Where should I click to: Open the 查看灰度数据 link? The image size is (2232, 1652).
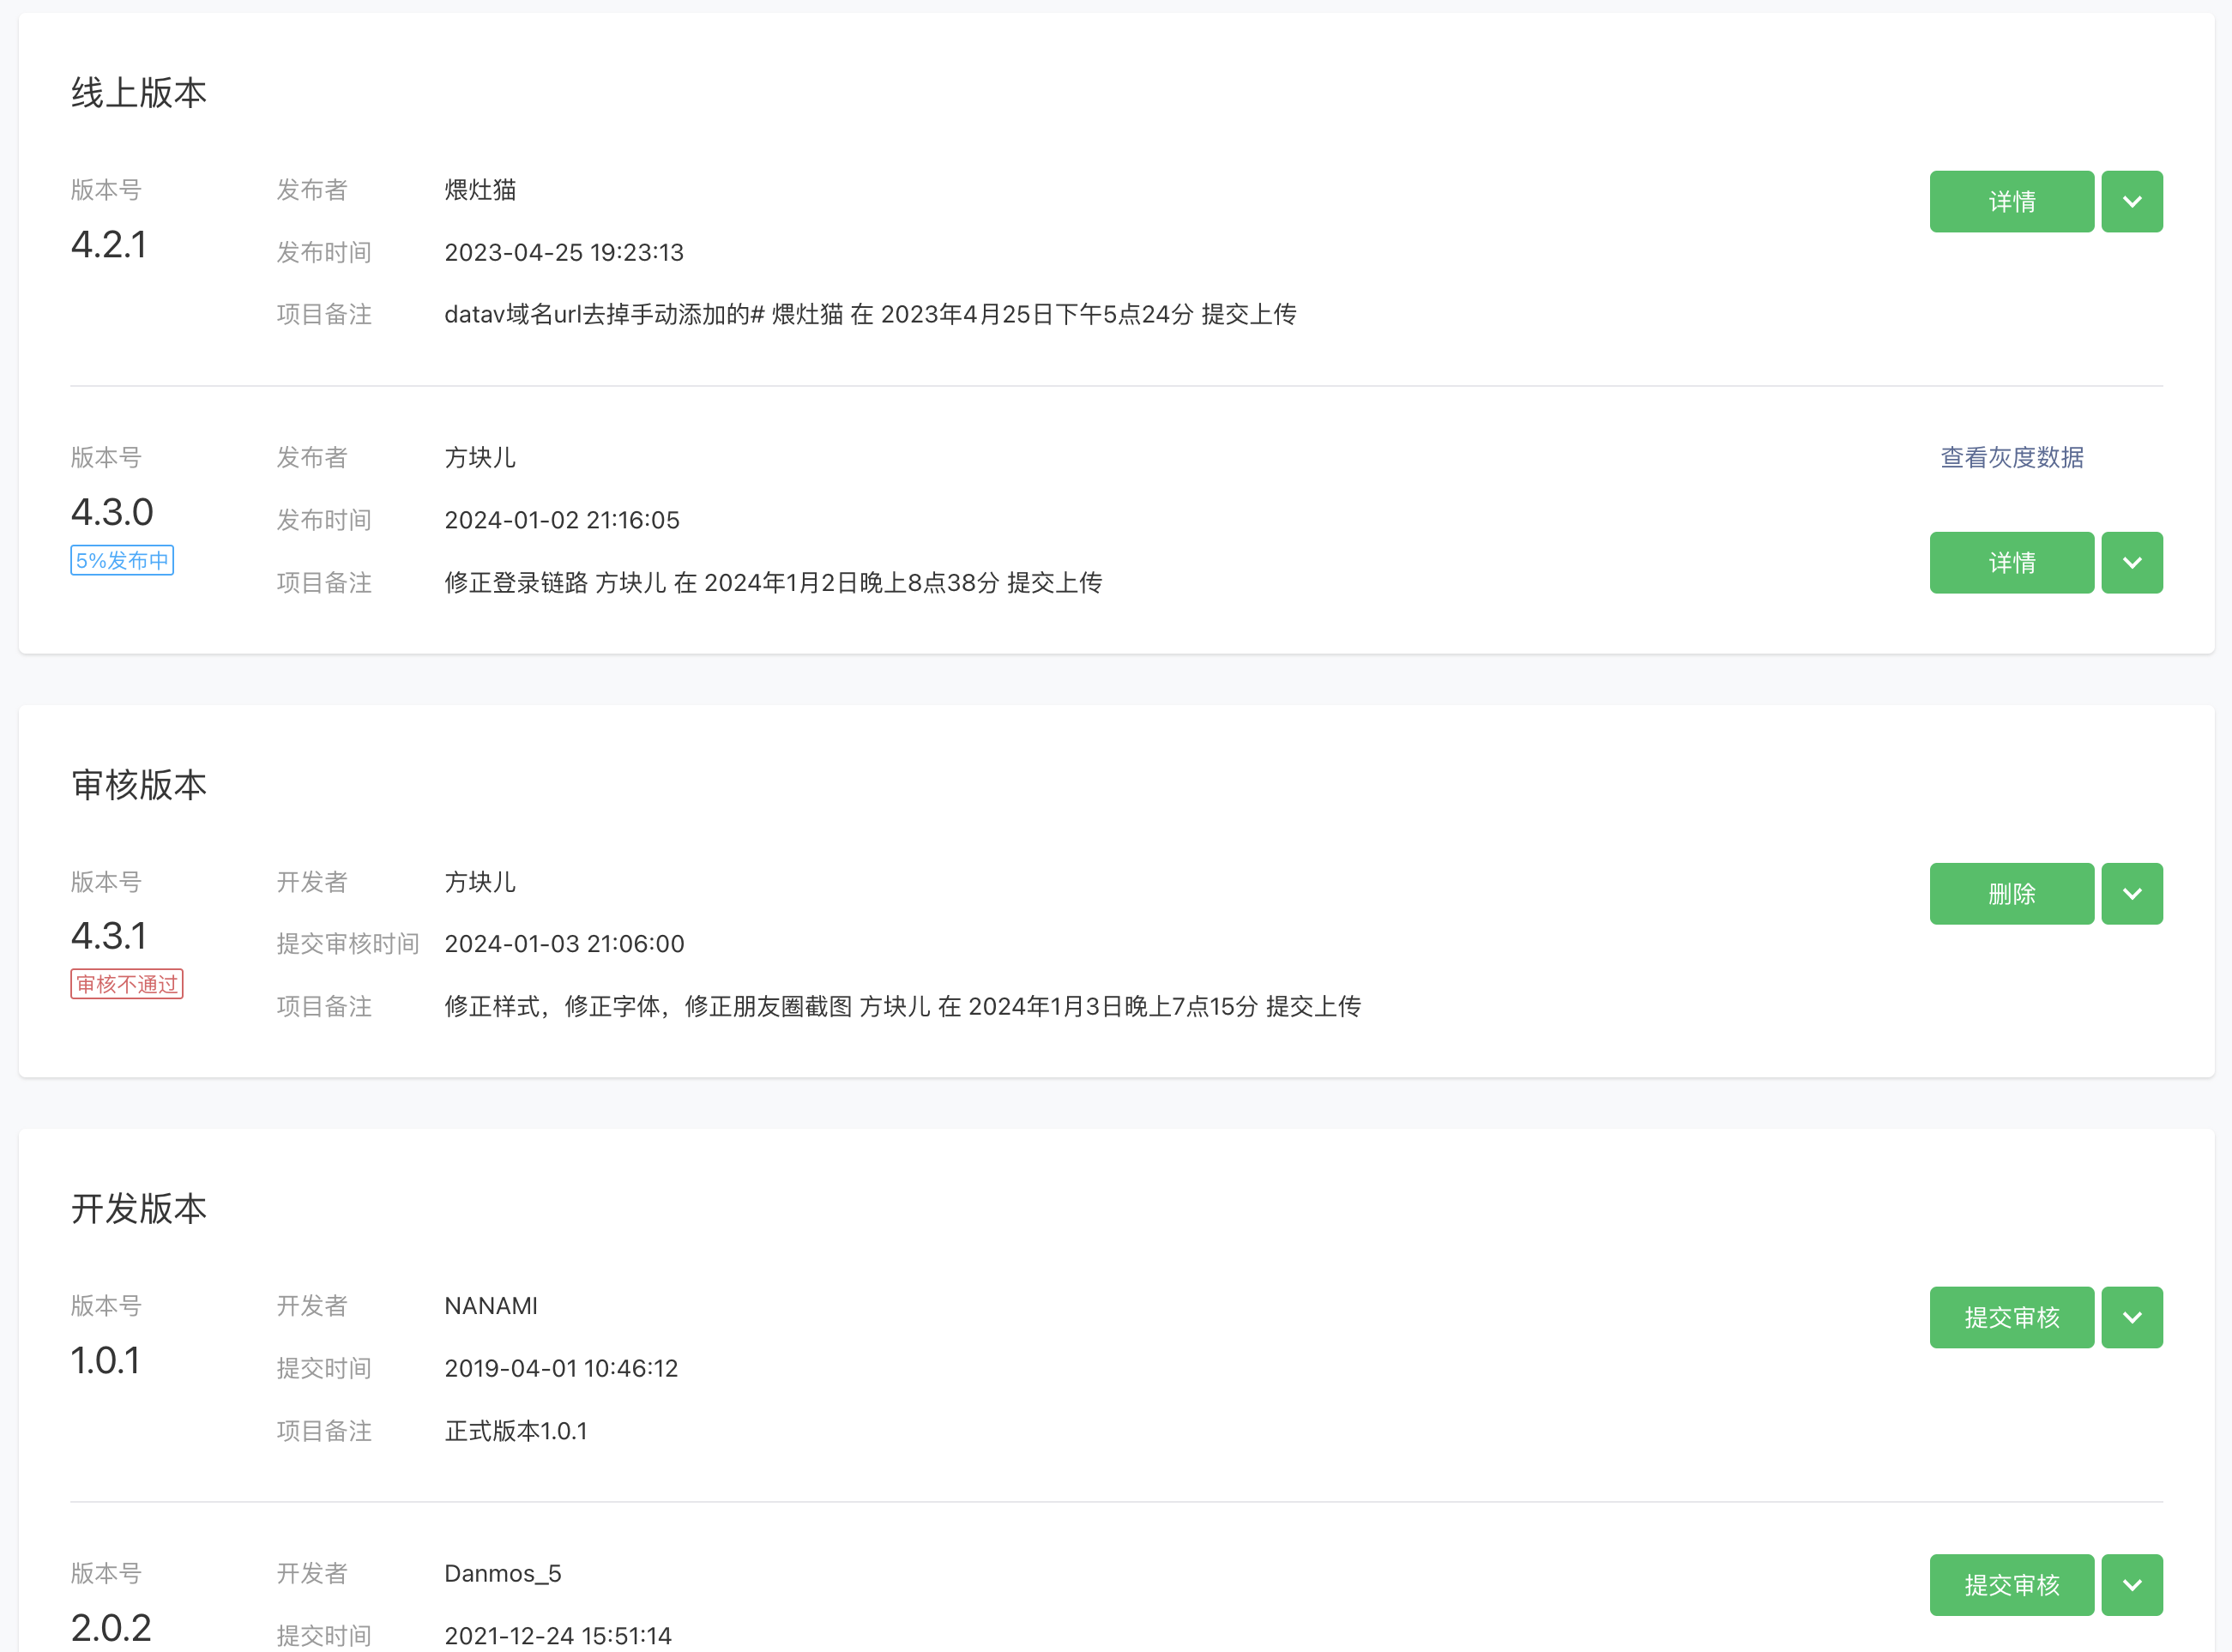point(2011,458)
